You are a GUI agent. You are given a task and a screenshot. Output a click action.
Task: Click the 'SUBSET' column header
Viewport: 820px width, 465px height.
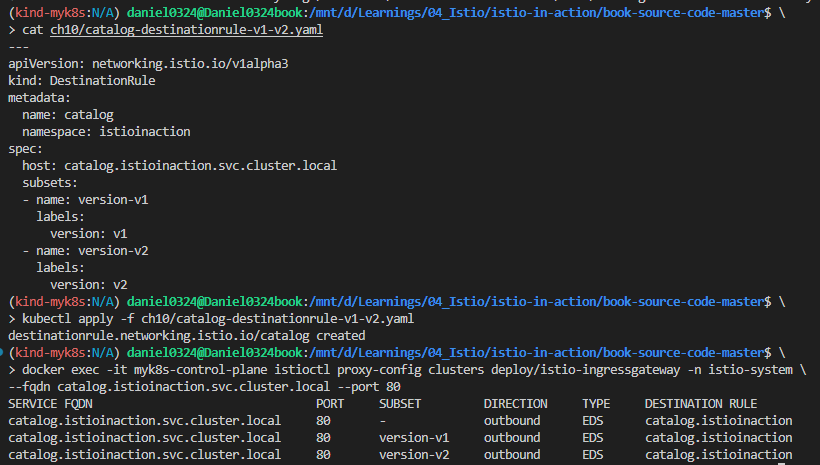click(x=400, y=404)
